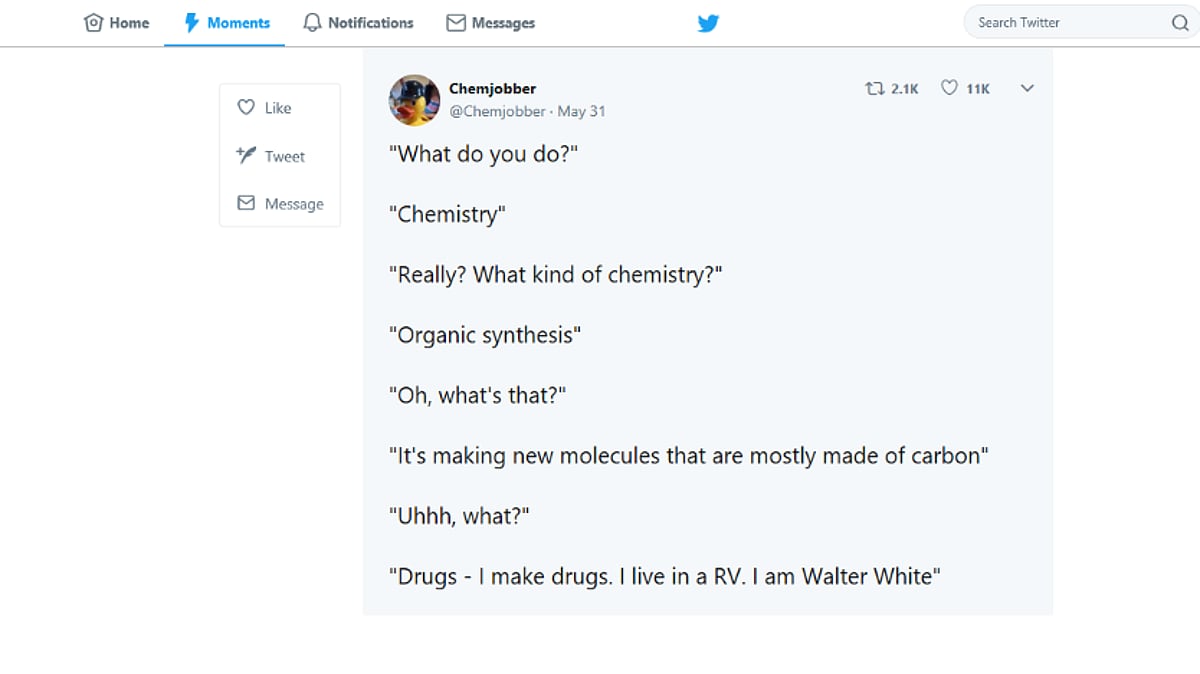
Task: Open Chemjobber's avatar thumbnail
Action: click(x=413, y=100)
